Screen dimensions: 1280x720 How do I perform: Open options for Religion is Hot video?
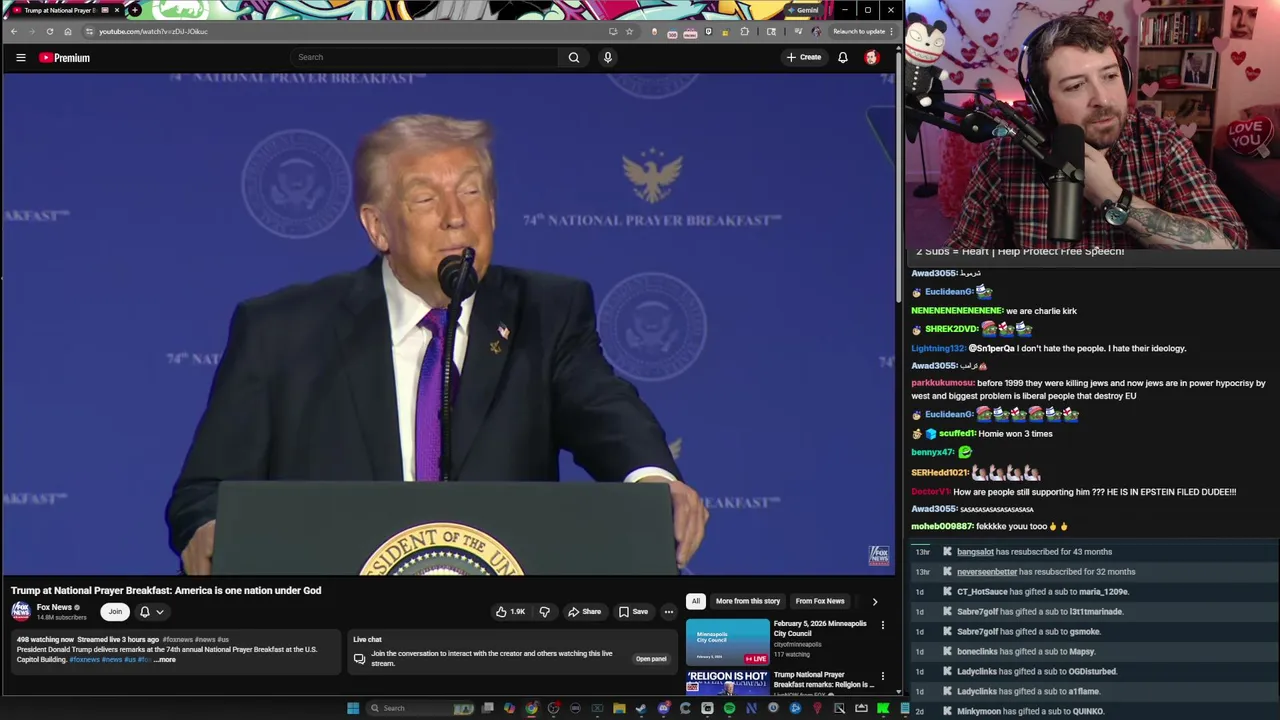click(x=882, y=676)
